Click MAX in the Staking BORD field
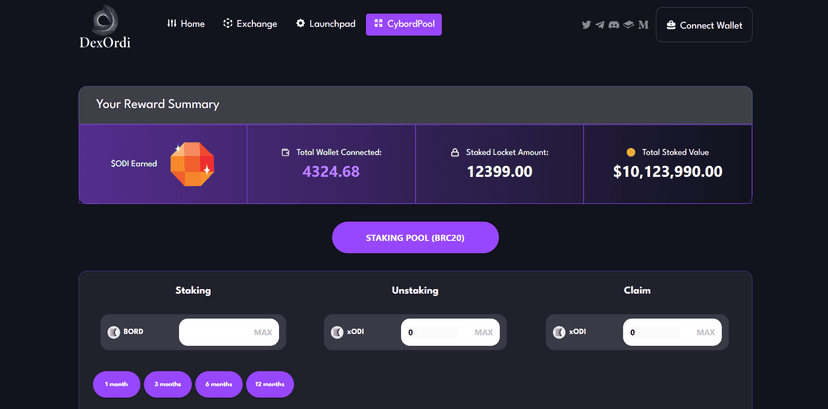Image resolution: width=828 pixels, height=409 pixels. pos(262,332)
